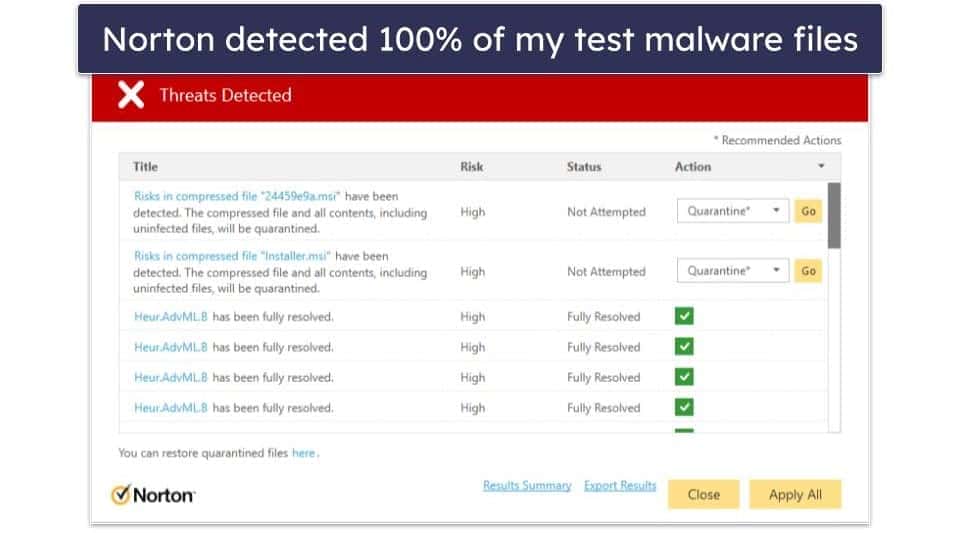960x533 pixels.
Task: Expand the Action column header arrow
Action: click(x=821, y=167)
